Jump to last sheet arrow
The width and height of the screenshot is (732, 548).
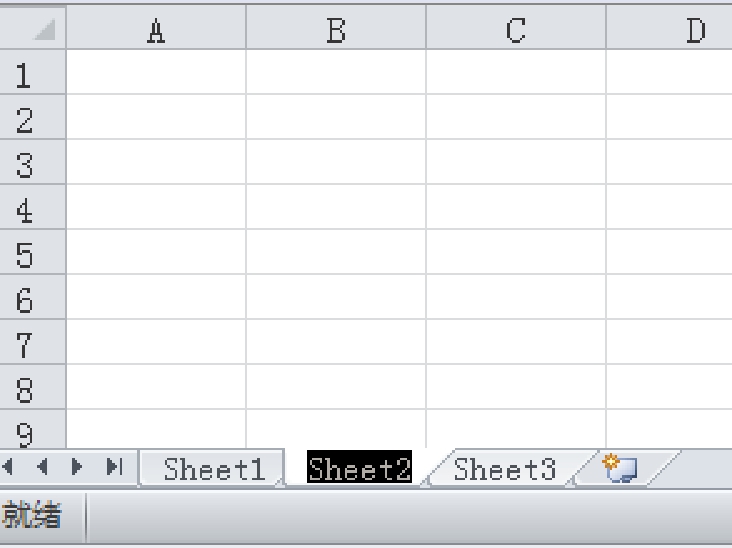pos(114,467)
